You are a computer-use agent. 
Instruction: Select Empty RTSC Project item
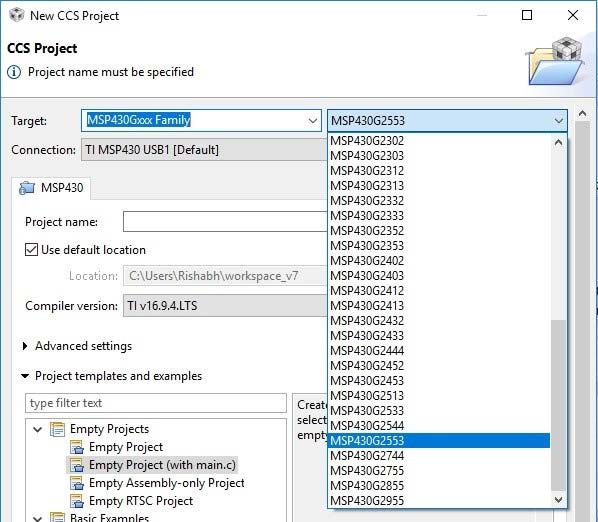click(141, 501)
